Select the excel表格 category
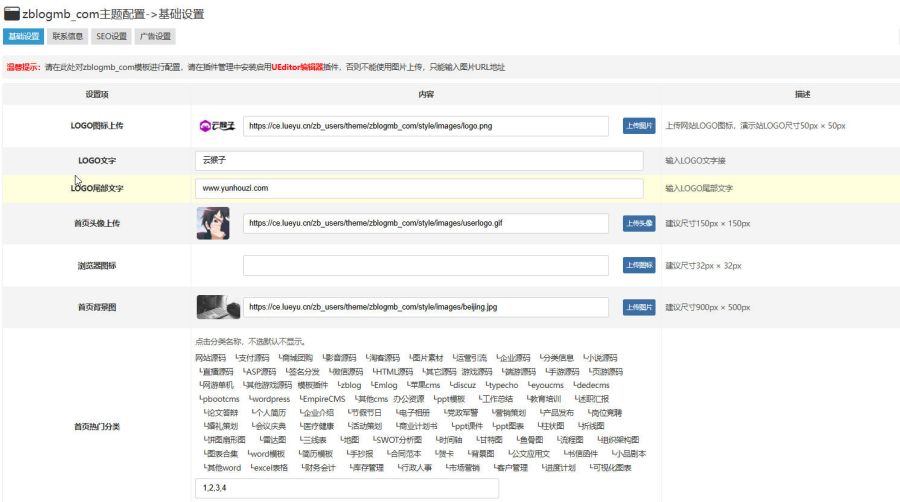Image resolution: width=900 pixels, height=502 pixels. [271, 468]
